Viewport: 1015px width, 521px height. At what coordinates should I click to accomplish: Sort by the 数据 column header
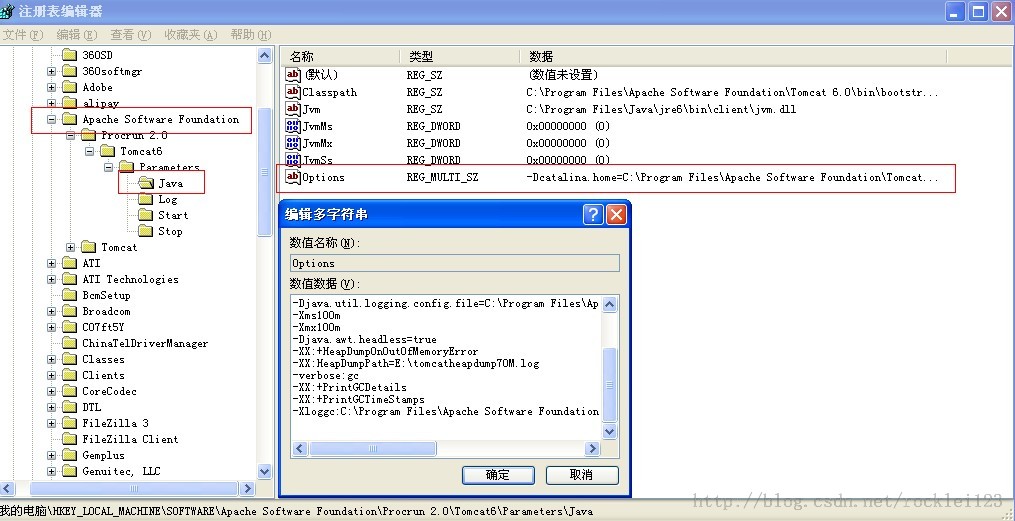(733, 56)
